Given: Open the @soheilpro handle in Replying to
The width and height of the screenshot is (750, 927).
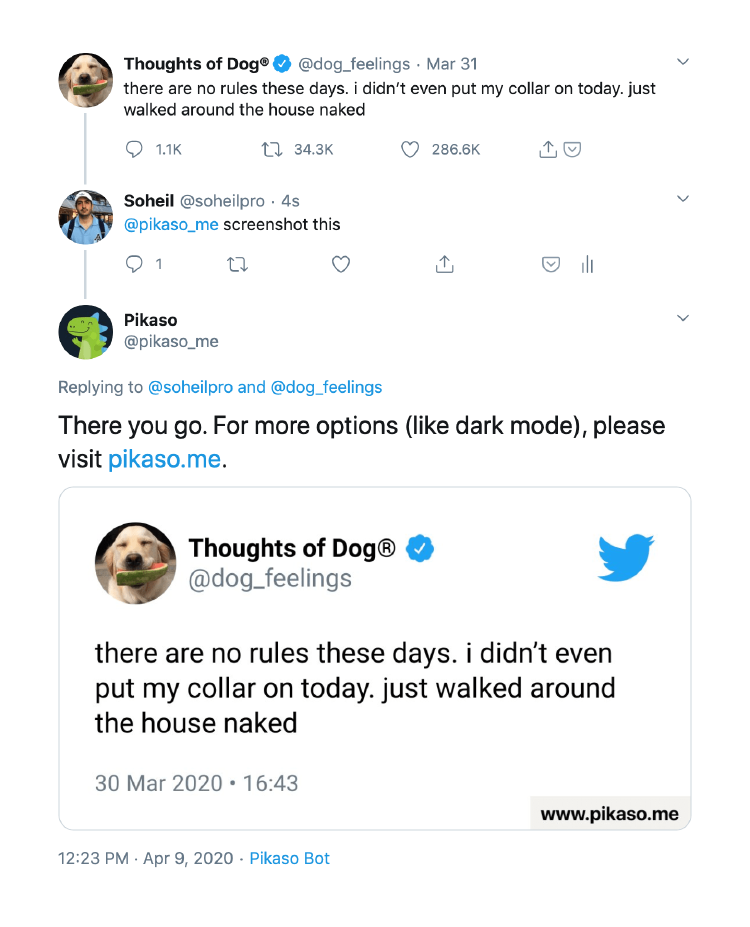Looking at the screenshot, I should [x=190, y=387].
